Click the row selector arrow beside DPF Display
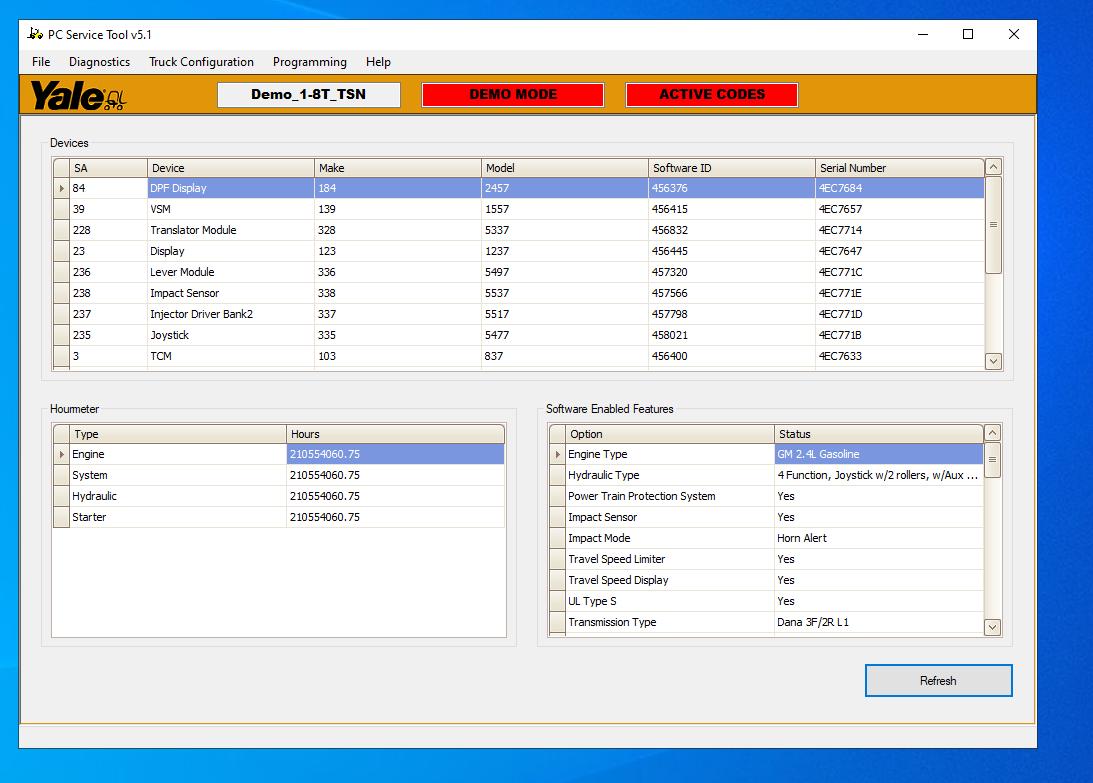This screenshot has width=1093, height=783. pos(63,188)
